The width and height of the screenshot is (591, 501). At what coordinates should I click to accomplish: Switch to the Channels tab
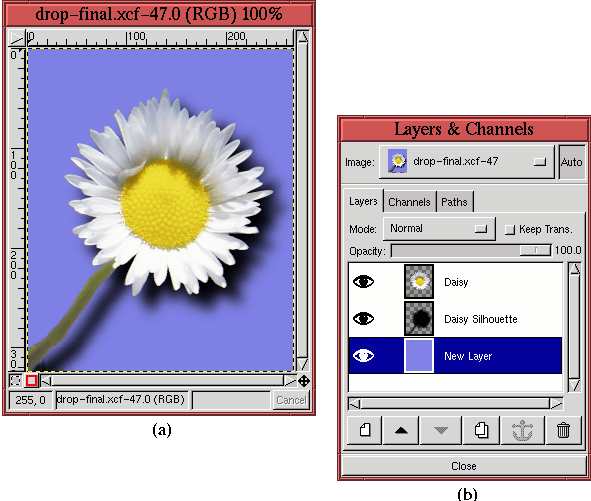(x=409, y=202)
